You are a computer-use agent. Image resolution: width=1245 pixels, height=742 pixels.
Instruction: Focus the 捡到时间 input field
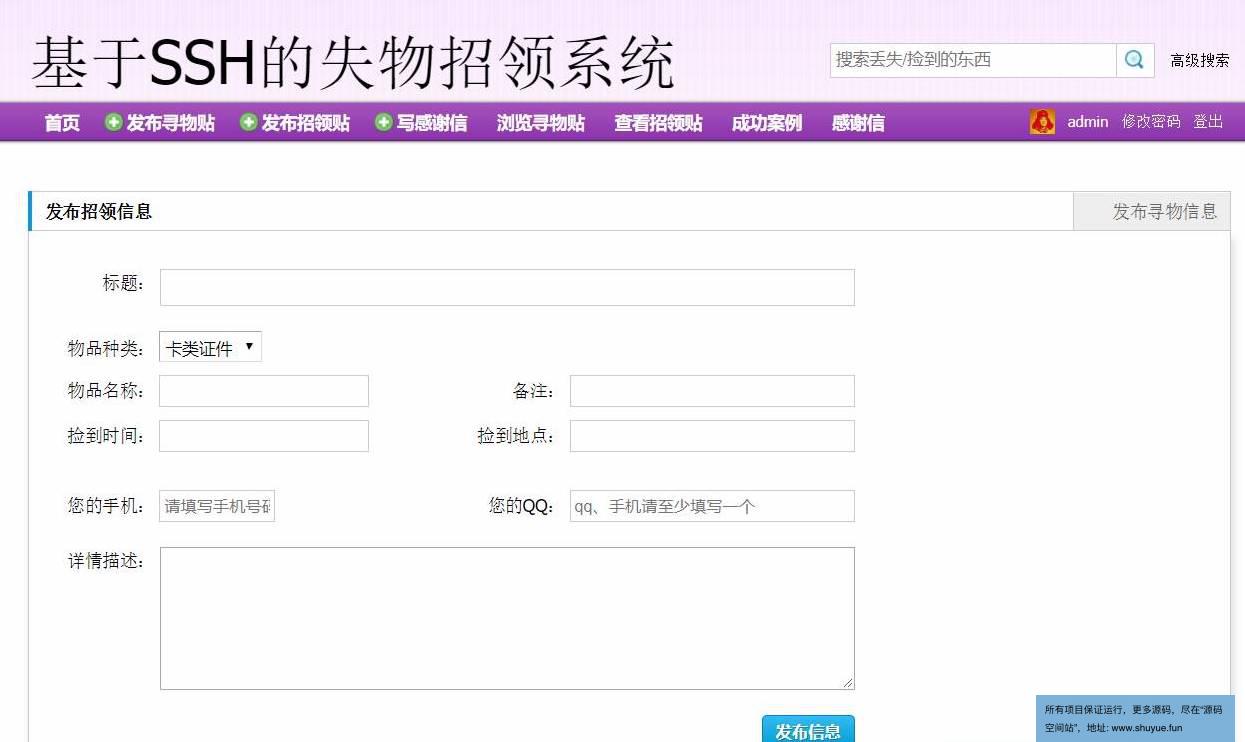pyautogui.click(x=264, y=436)
